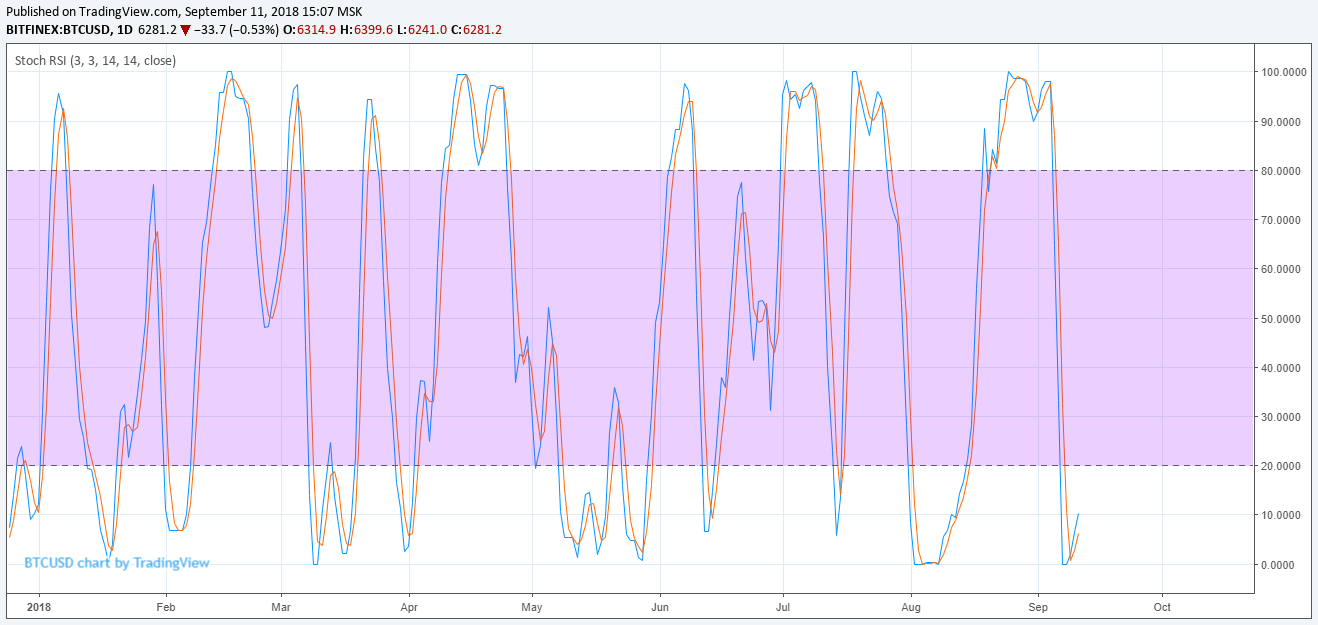The height and width of the screenshot is (625, 1318).
Task: Click the 30.0000 axis label
Action: pyautogui.click(x=1283, y=417)
